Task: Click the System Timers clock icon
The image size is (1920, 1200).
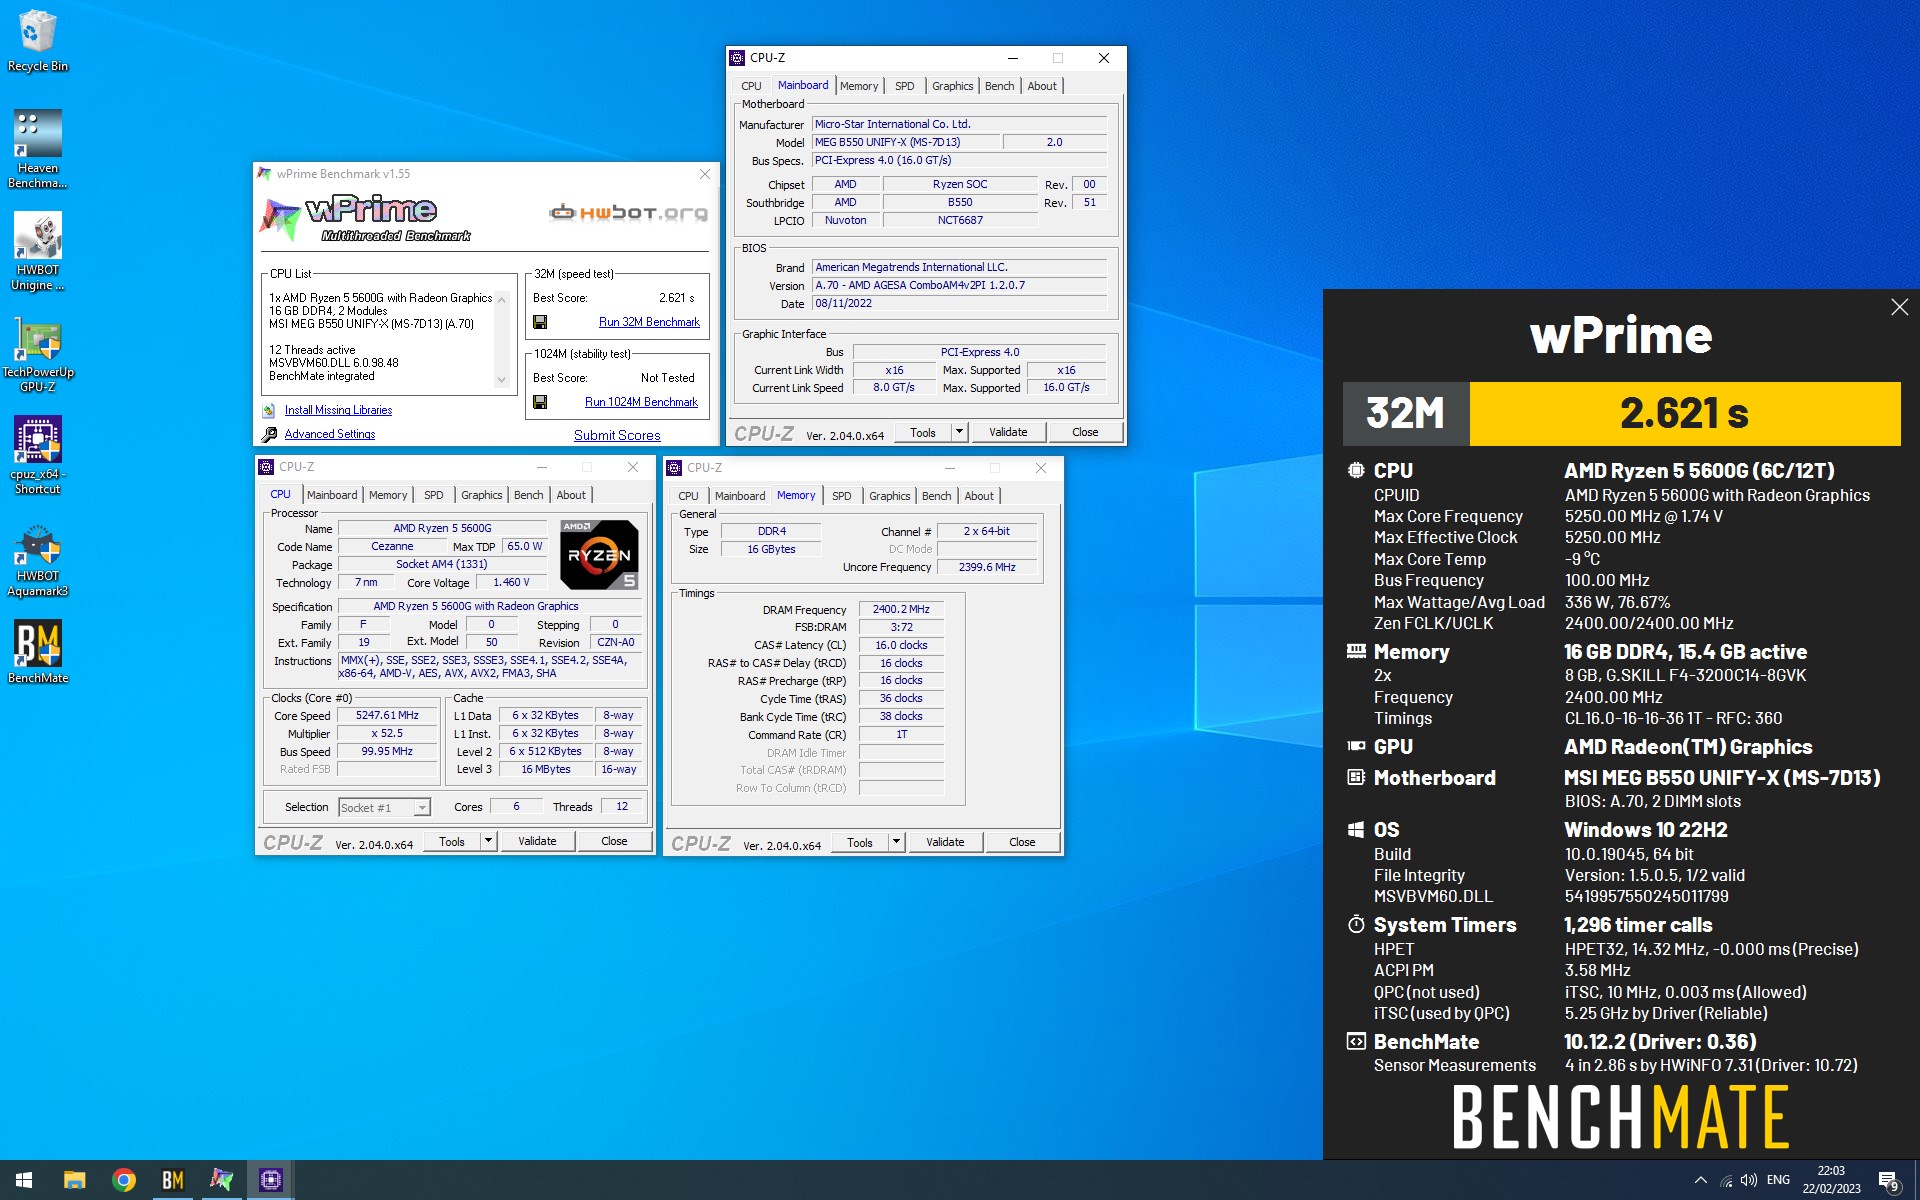Action: coord(1356,924)
